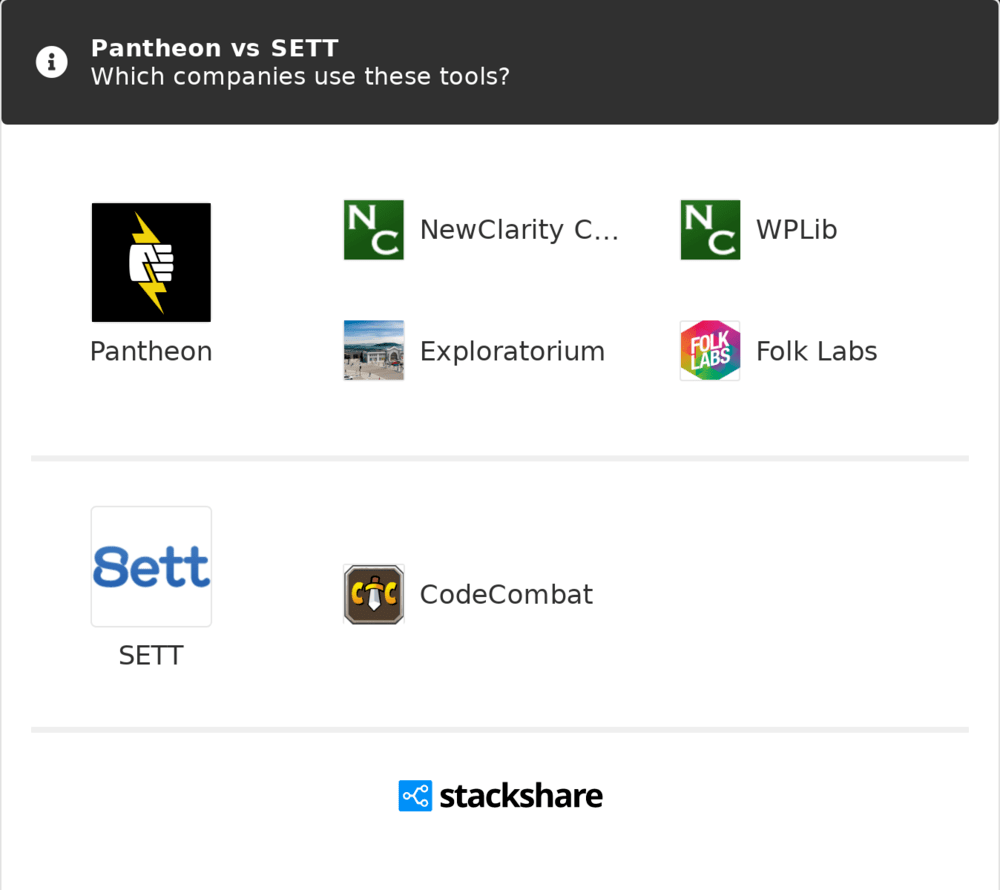This screenshot has height=890, width=1000.
Task: Click the SETT label under logo
Action: pyautogui.click(x=151, y=655)
